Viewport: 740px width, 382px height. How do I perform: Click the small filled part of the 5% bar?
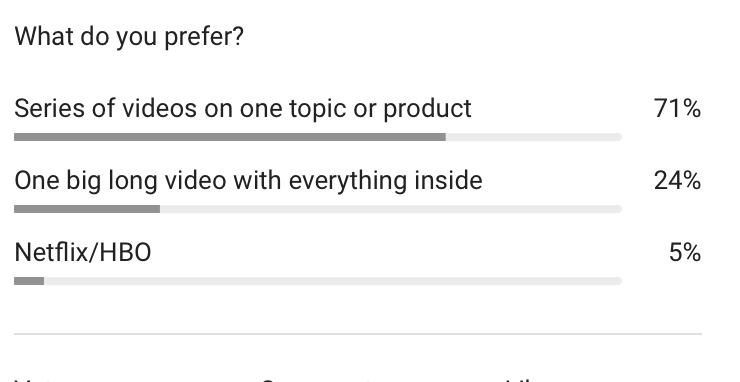click(x=29, y=281)
